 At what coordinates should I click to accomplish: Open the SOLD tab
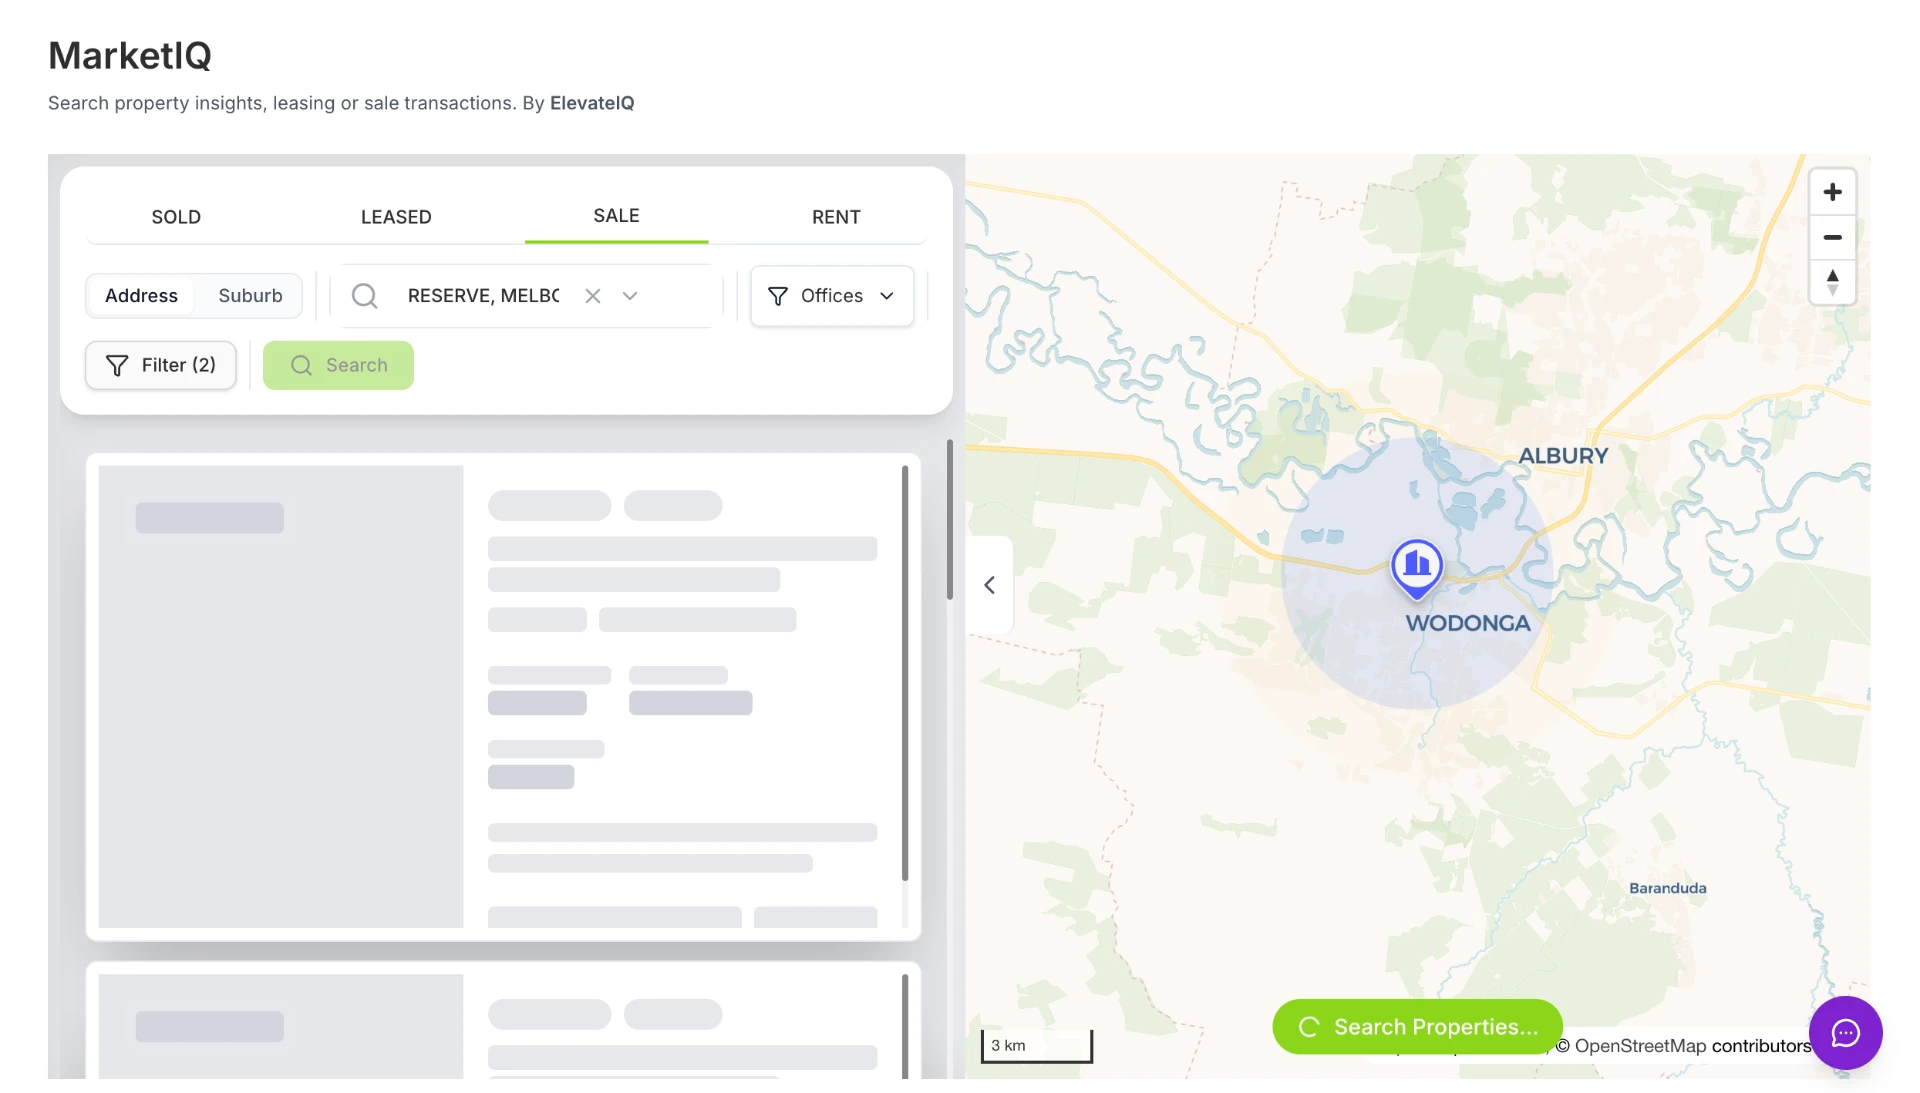tap(176, 217)
